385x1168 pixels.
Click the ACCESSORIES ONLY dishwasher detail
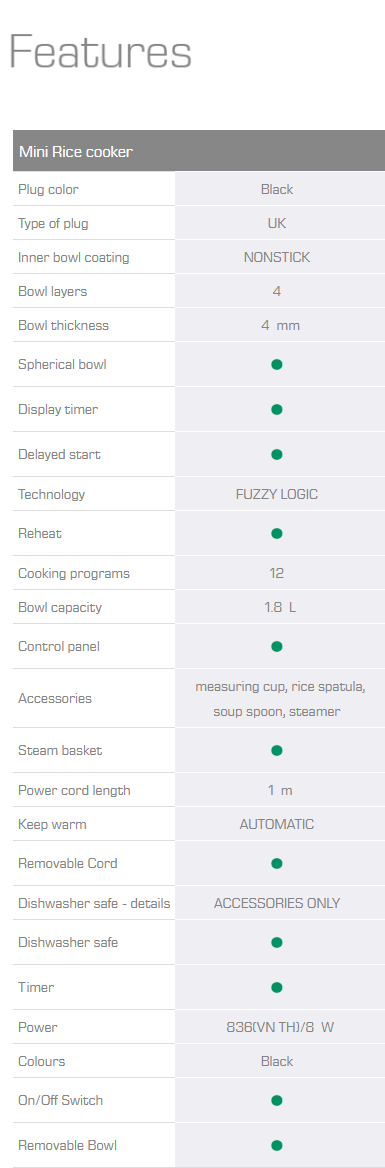pos(277,903)
